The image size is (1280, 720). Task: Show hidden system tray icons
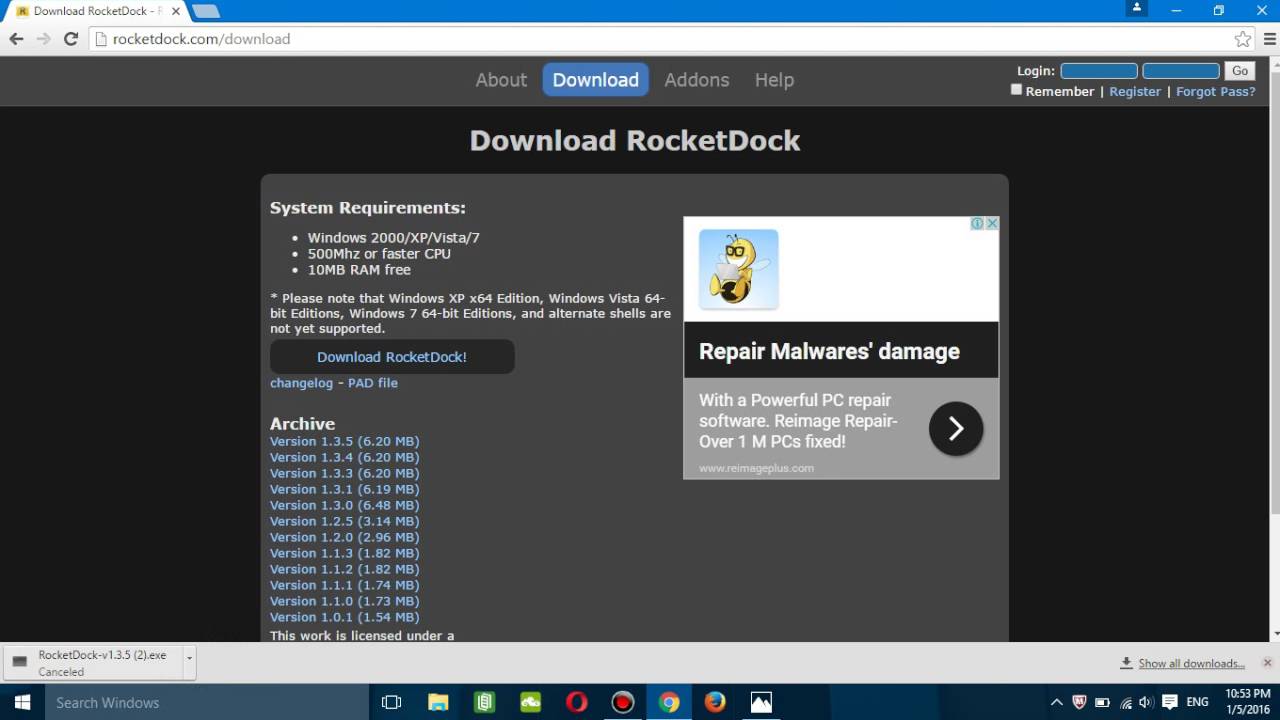point(1057,702)
